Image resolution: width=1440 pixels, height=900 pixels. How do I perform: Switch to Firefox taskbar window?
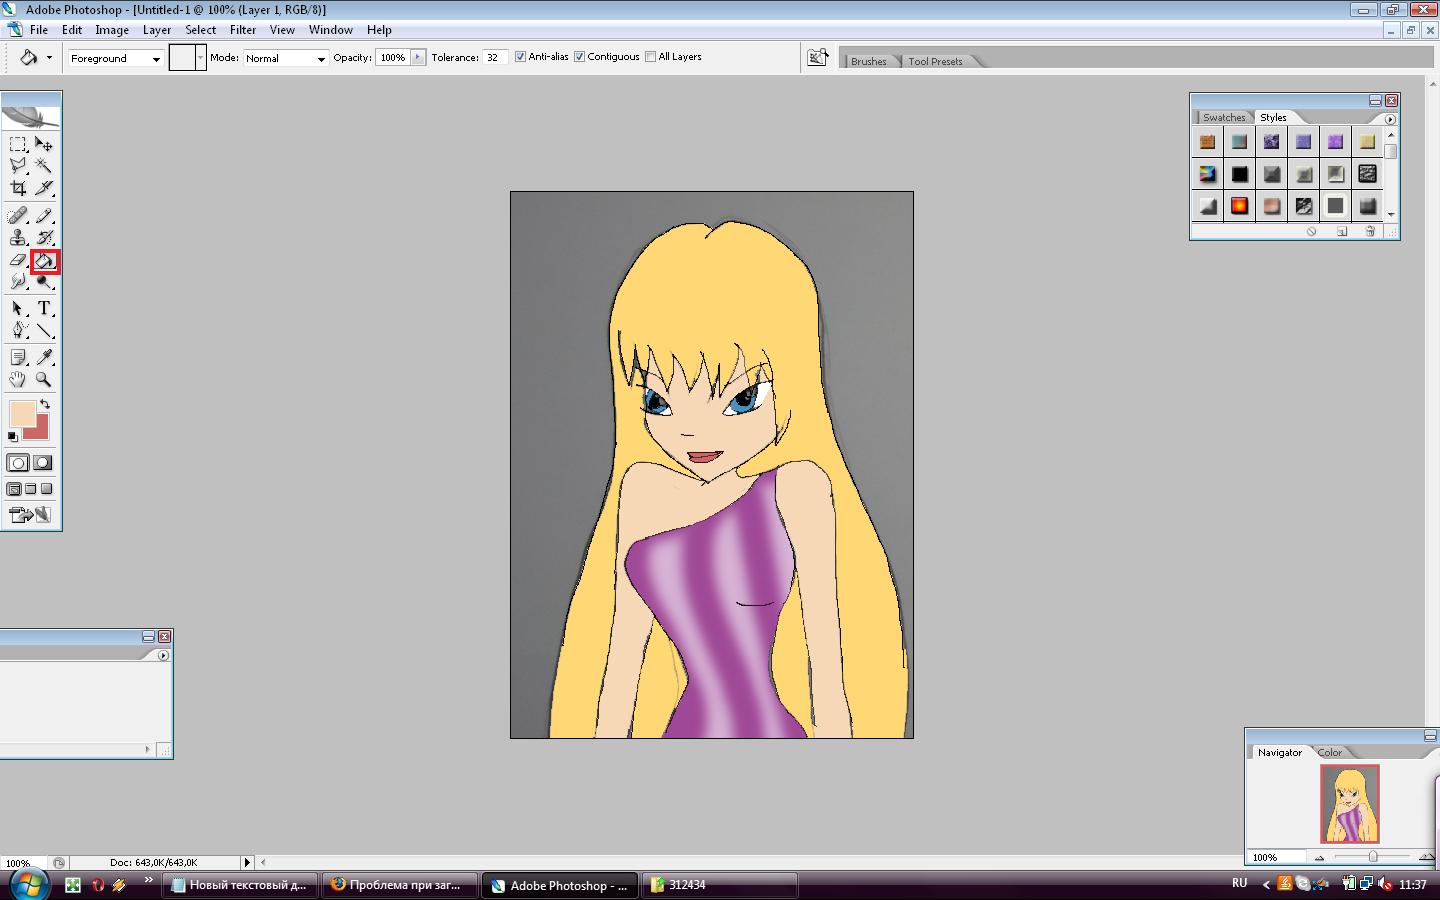pos(400,885)
